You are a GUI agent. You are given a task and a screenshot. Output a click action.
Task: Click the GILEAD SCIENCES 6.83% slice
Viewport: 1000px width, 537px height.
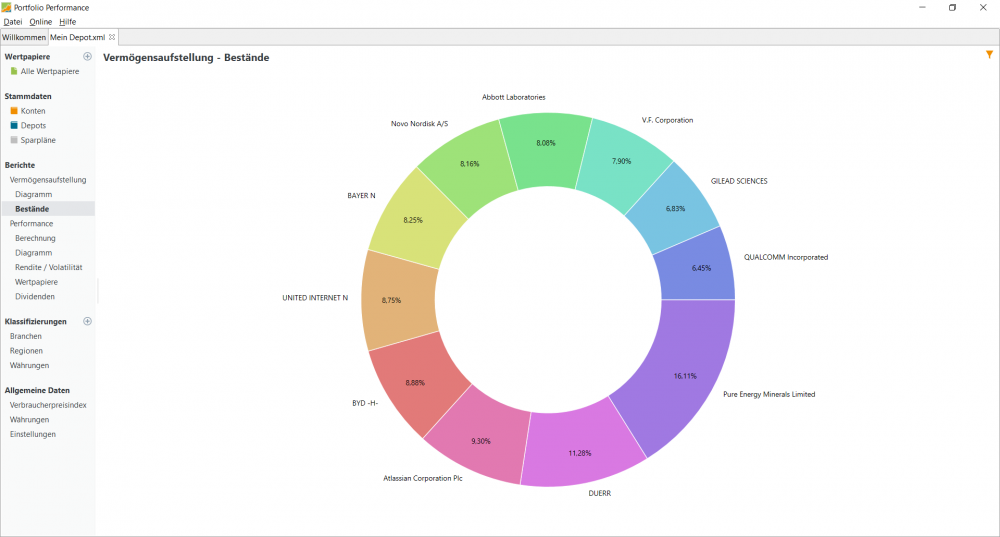pyautogui.click(x=676, y=210)
